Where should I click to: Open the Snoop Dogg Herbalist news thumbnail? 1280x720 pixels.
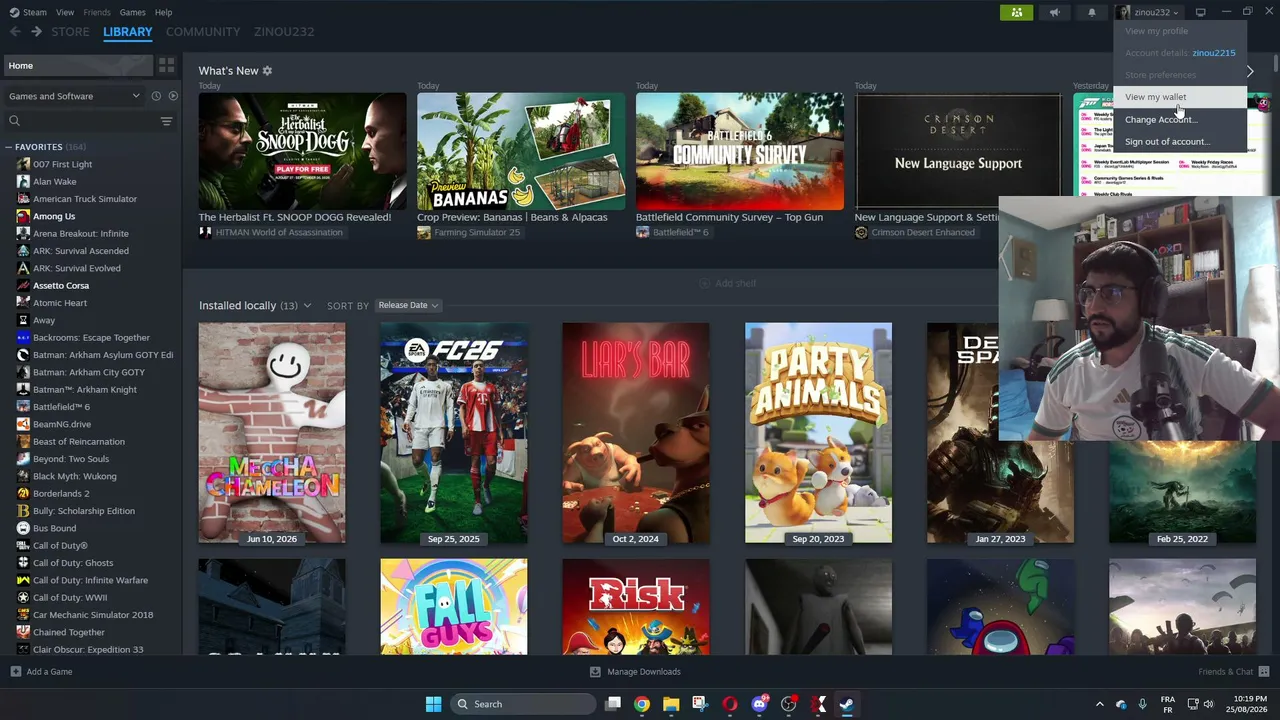[302, 152]
